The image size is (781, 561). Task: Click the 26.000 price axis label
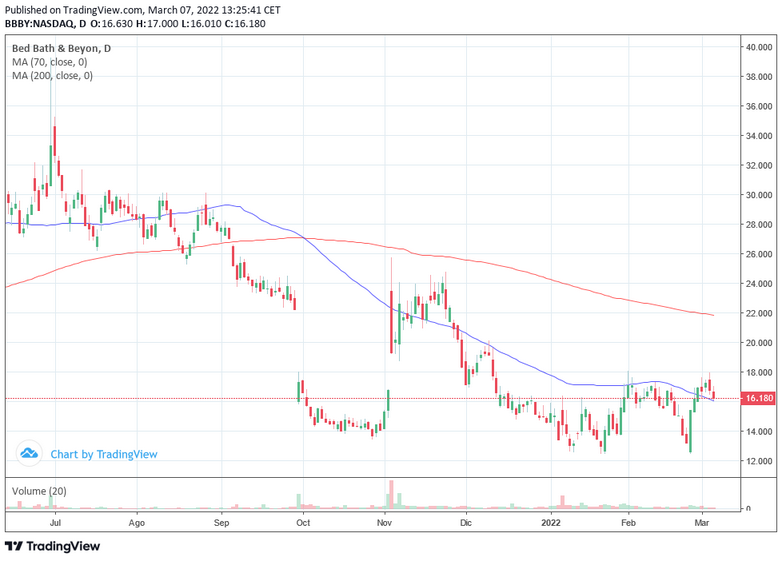759,254
